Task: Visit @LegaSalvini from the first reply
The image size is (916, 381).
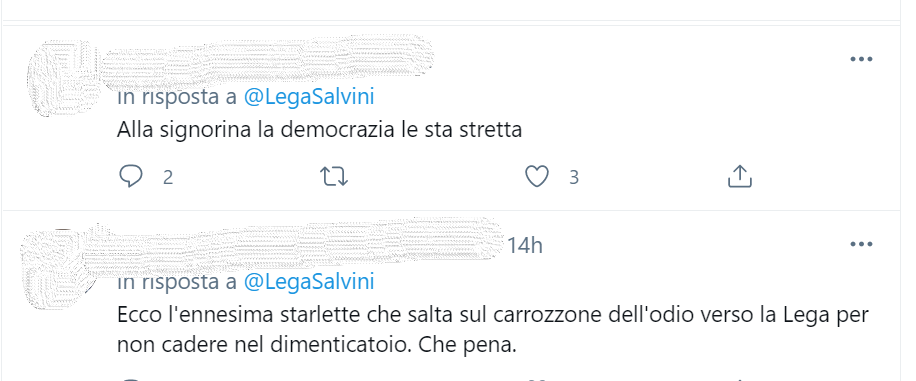Action: [x=308, y=96]
